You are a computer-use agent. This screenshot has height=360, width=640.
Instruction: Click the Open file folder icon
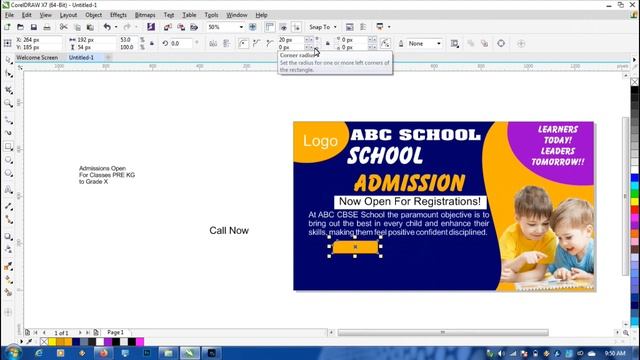20,27
